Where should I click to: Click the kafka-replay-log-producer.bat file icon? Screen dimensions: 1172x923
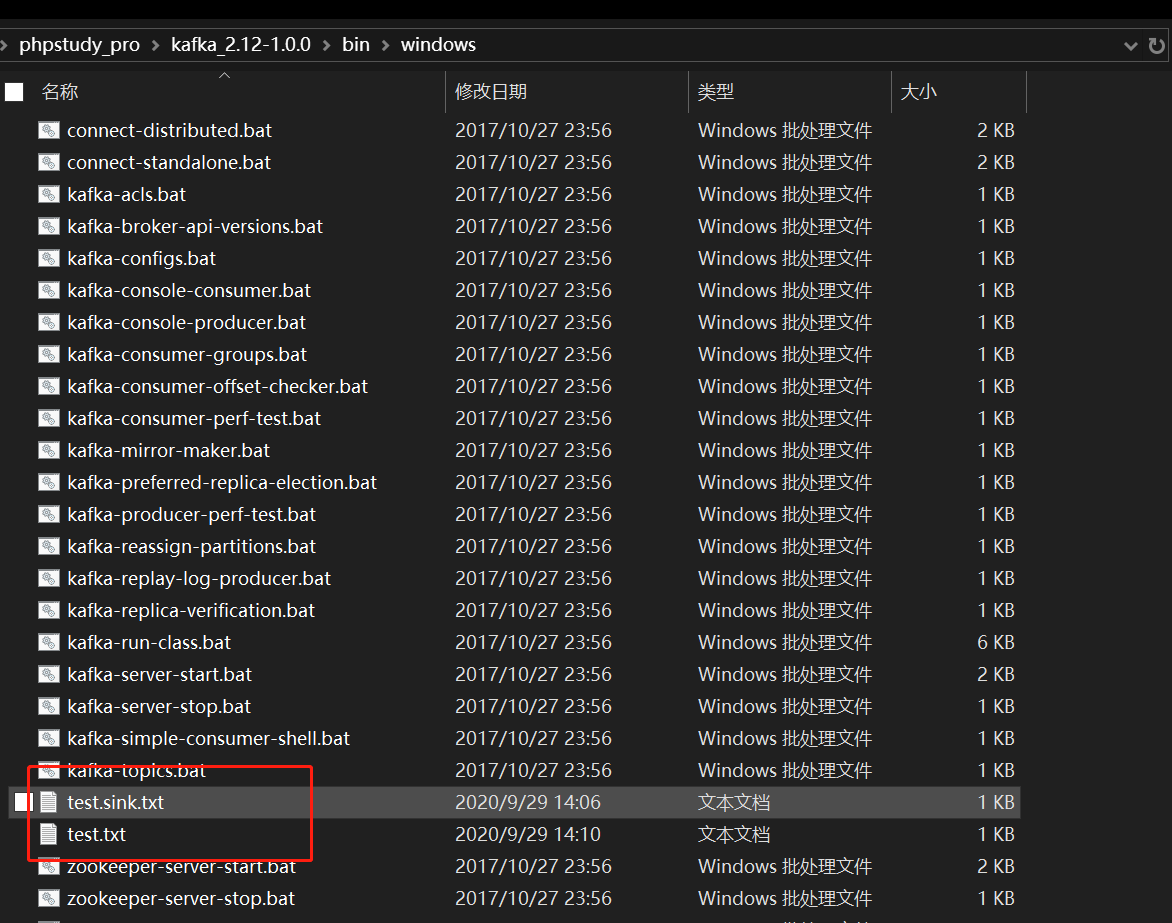pos(49,579)
